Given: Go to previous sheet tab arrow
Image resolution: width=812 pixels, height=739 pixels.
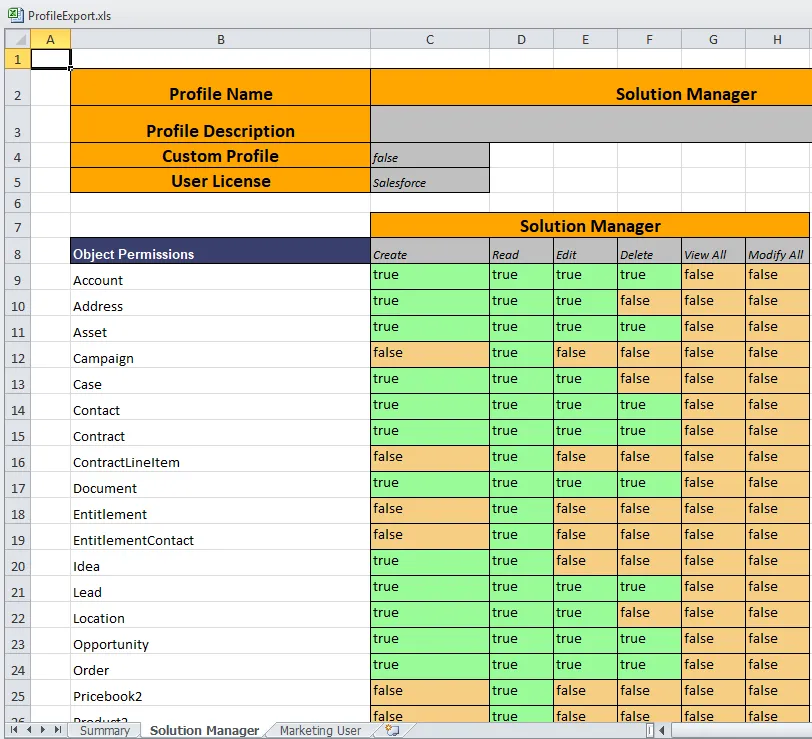Looking at the screenshot, I should (x=29, y=730).
